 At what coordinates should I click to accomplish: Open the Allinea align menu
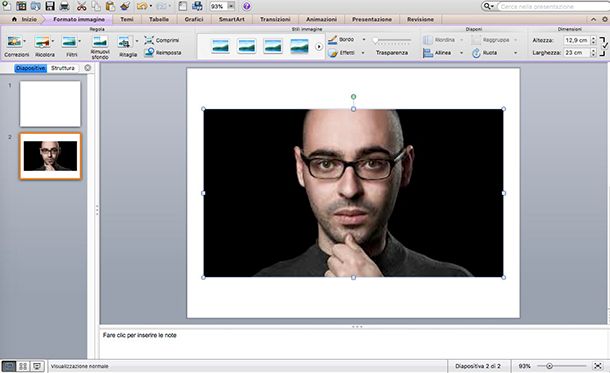coord(443,53)
